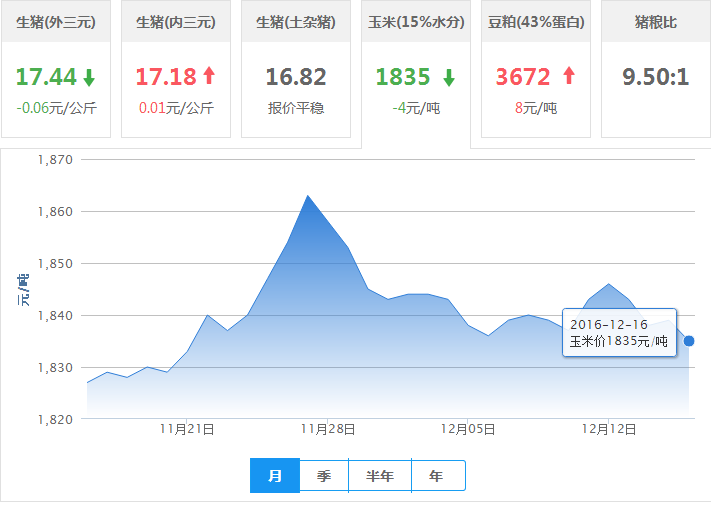711x507 pixels.
Task: Click the red up arrow beside 17.18
Action: 209,75
